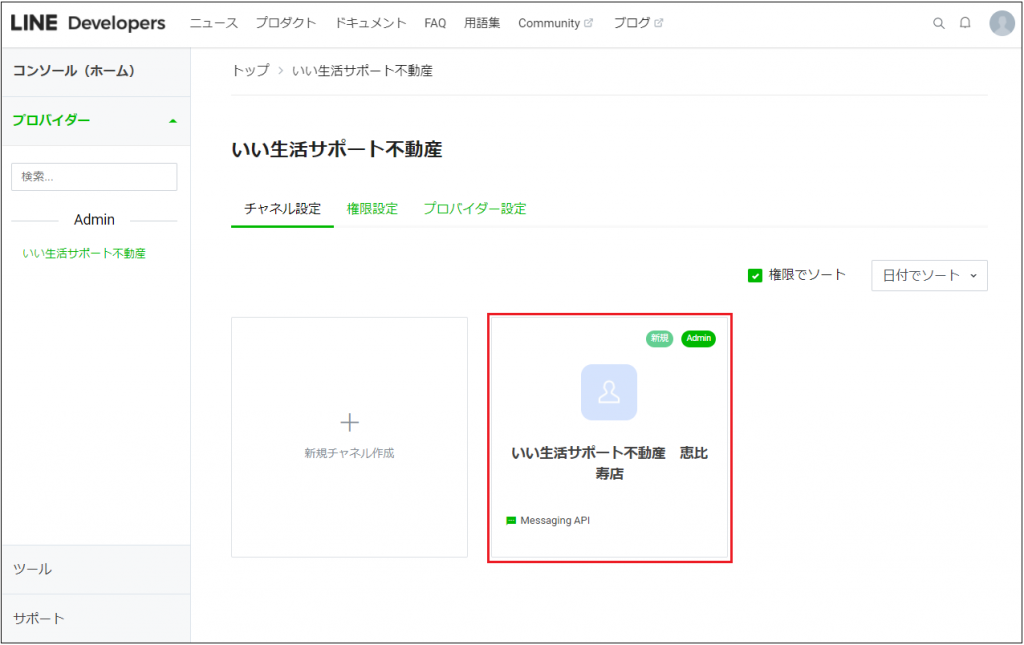The image size is (1024, 645).
Task: Click the Messaging API label text
Action: (x=555, y=520)
